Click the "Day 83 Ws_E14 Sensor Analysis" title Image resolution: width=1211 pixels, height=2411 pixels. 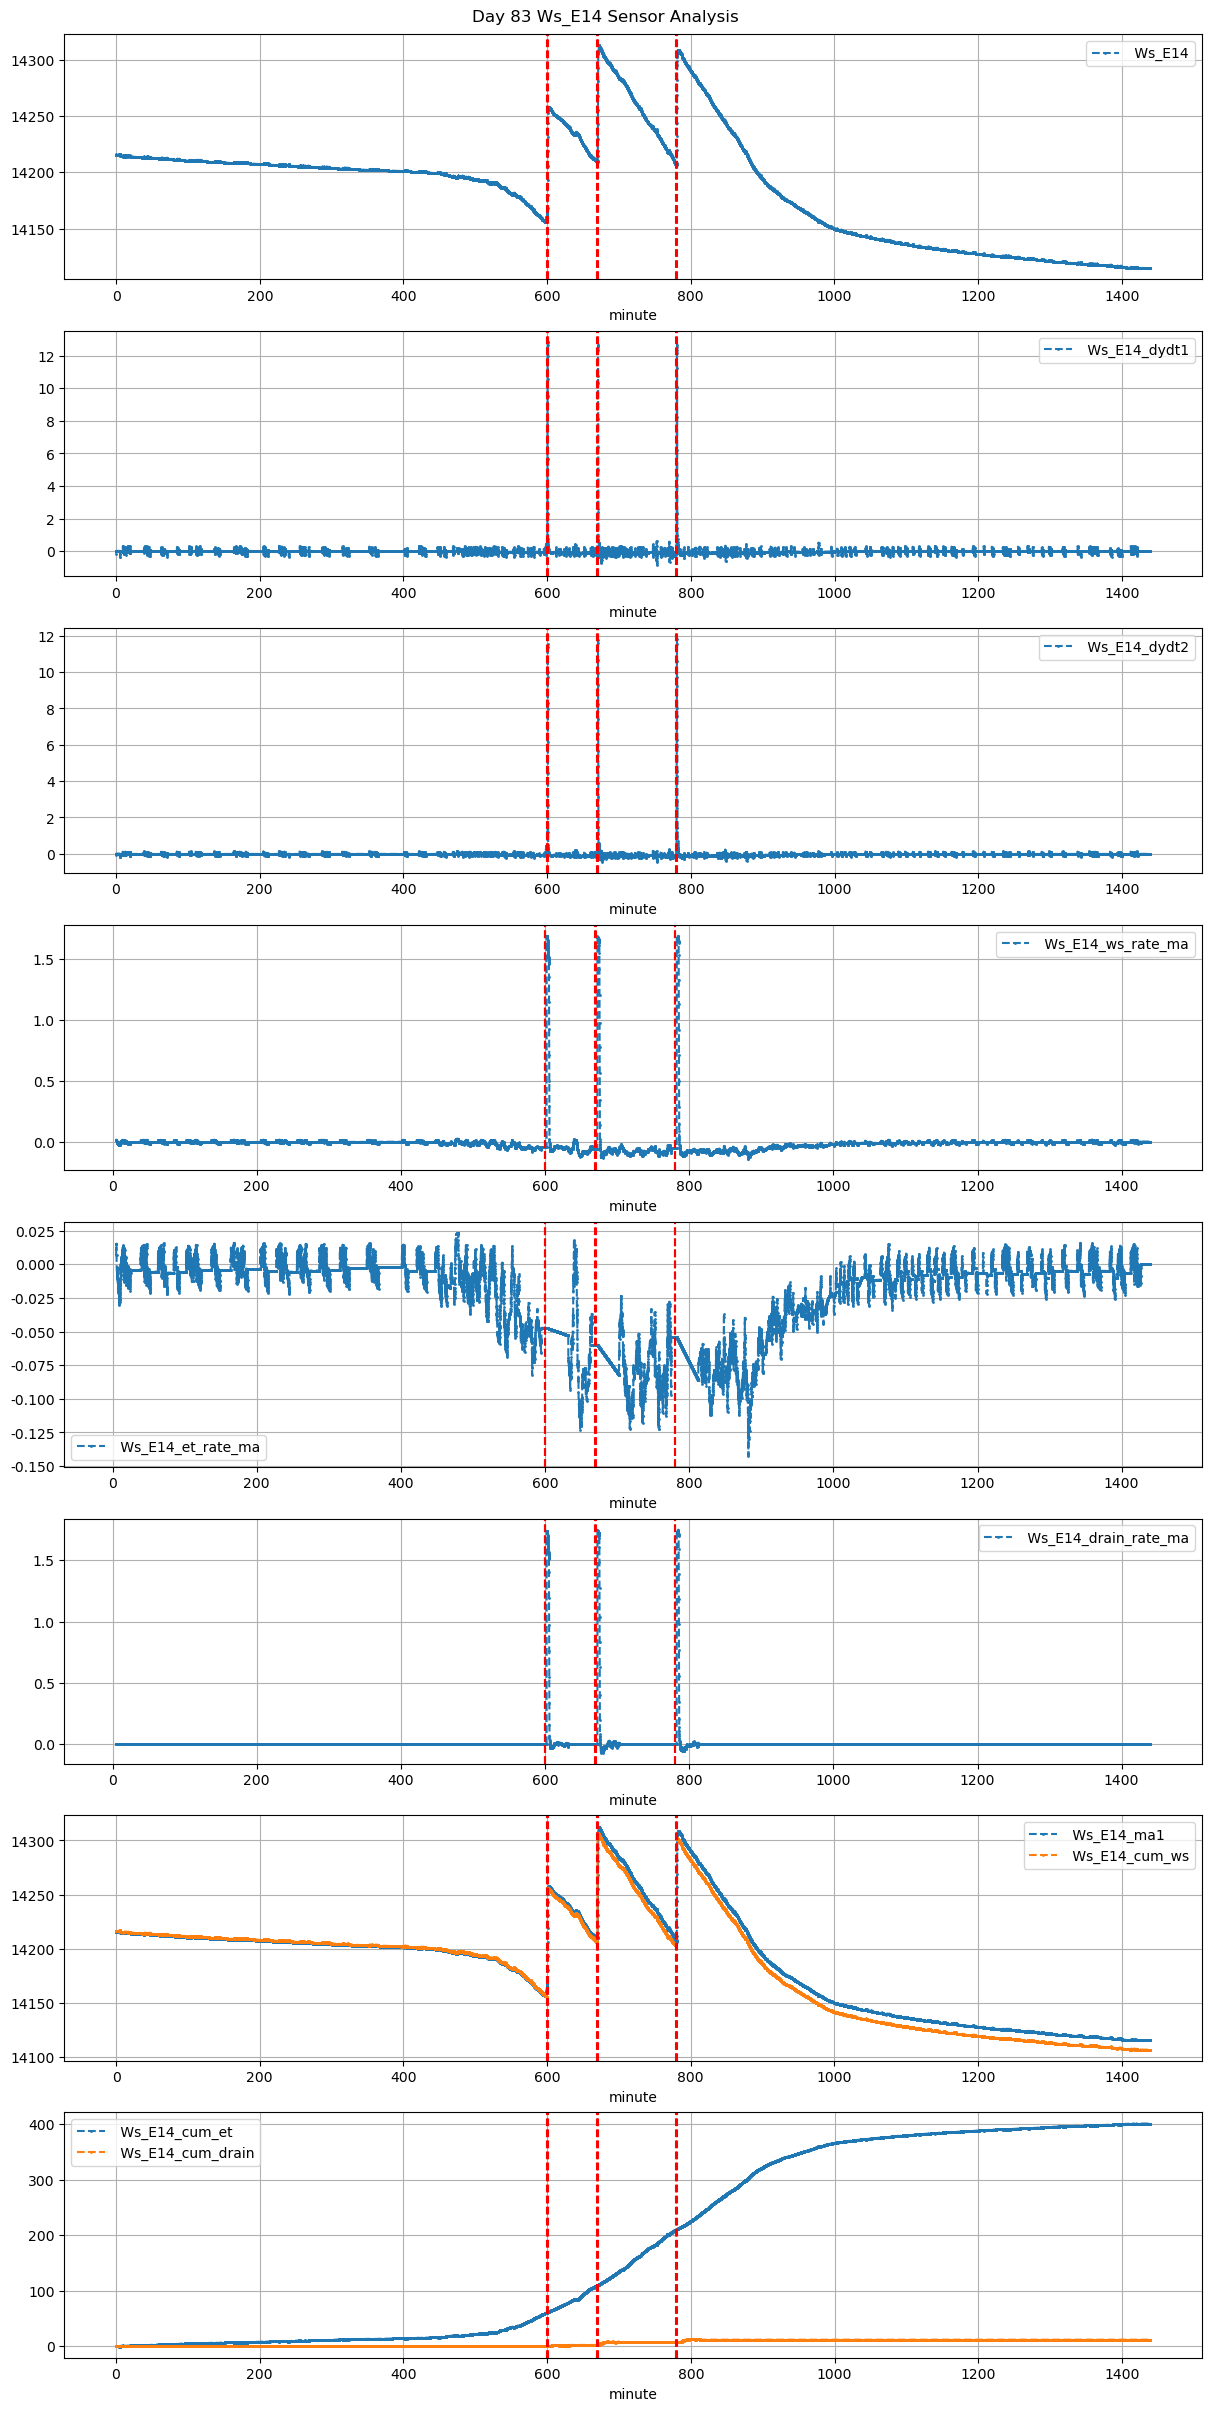tap(605, 16)
